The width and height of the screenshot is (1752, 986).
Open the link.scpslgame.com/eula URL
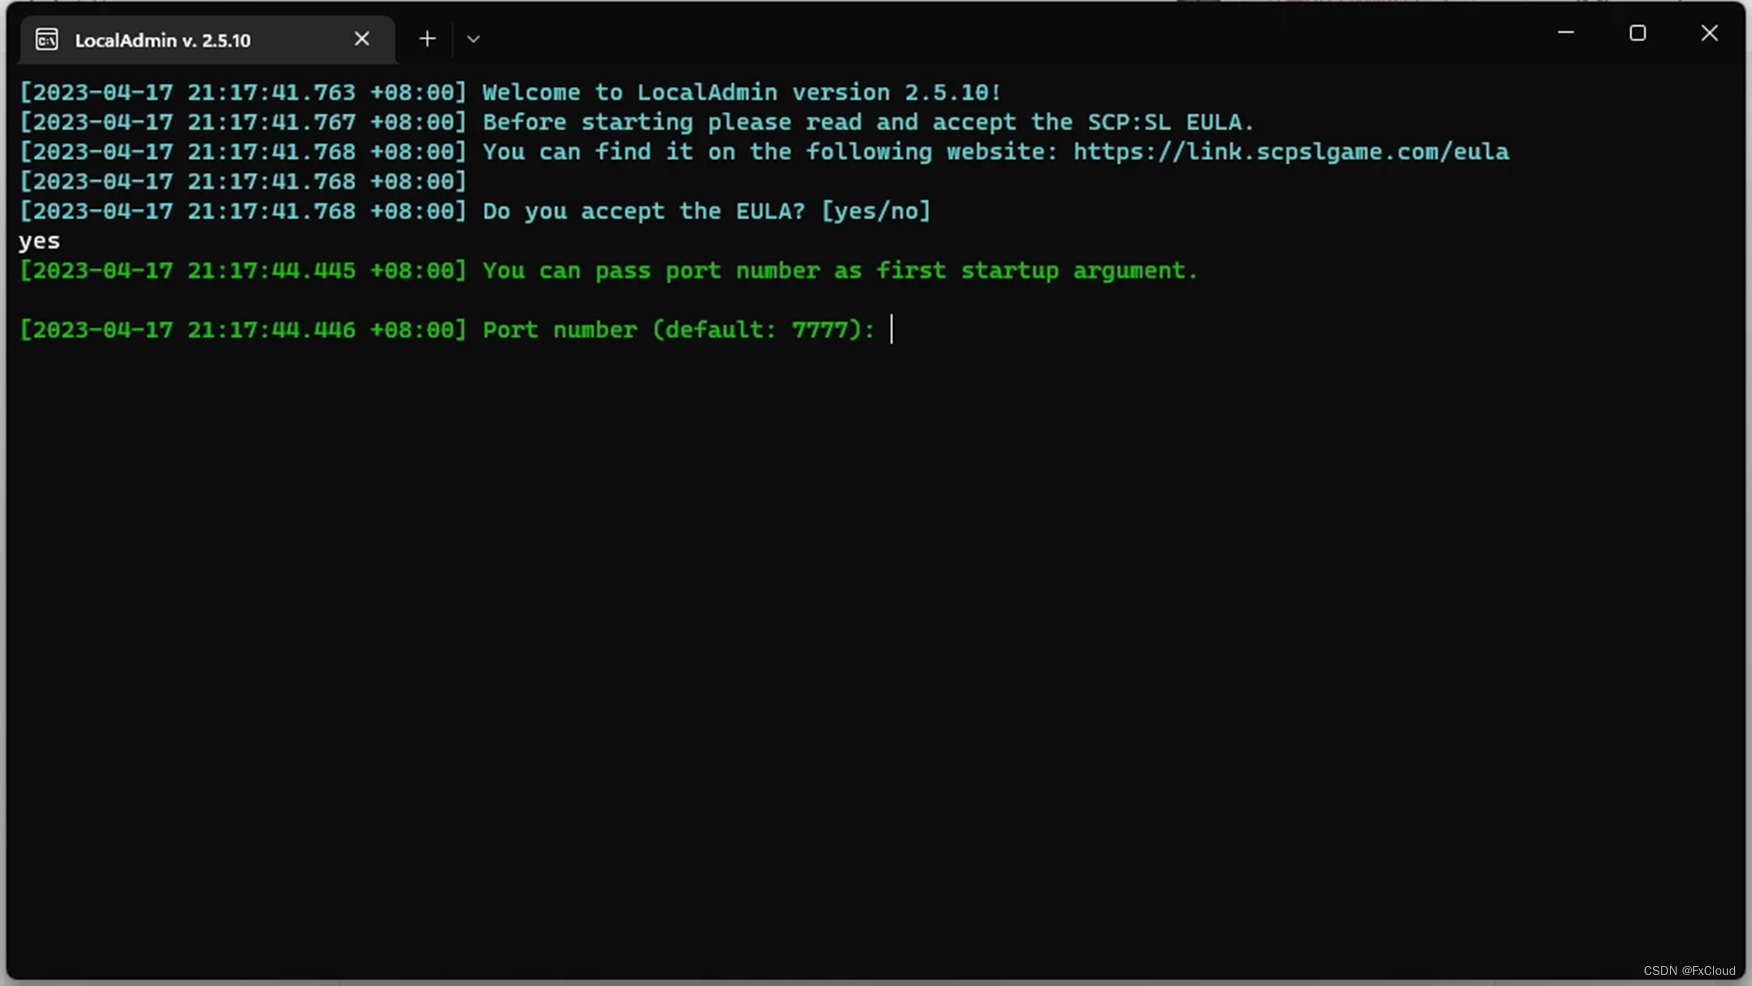click(x=1291, y=152)
